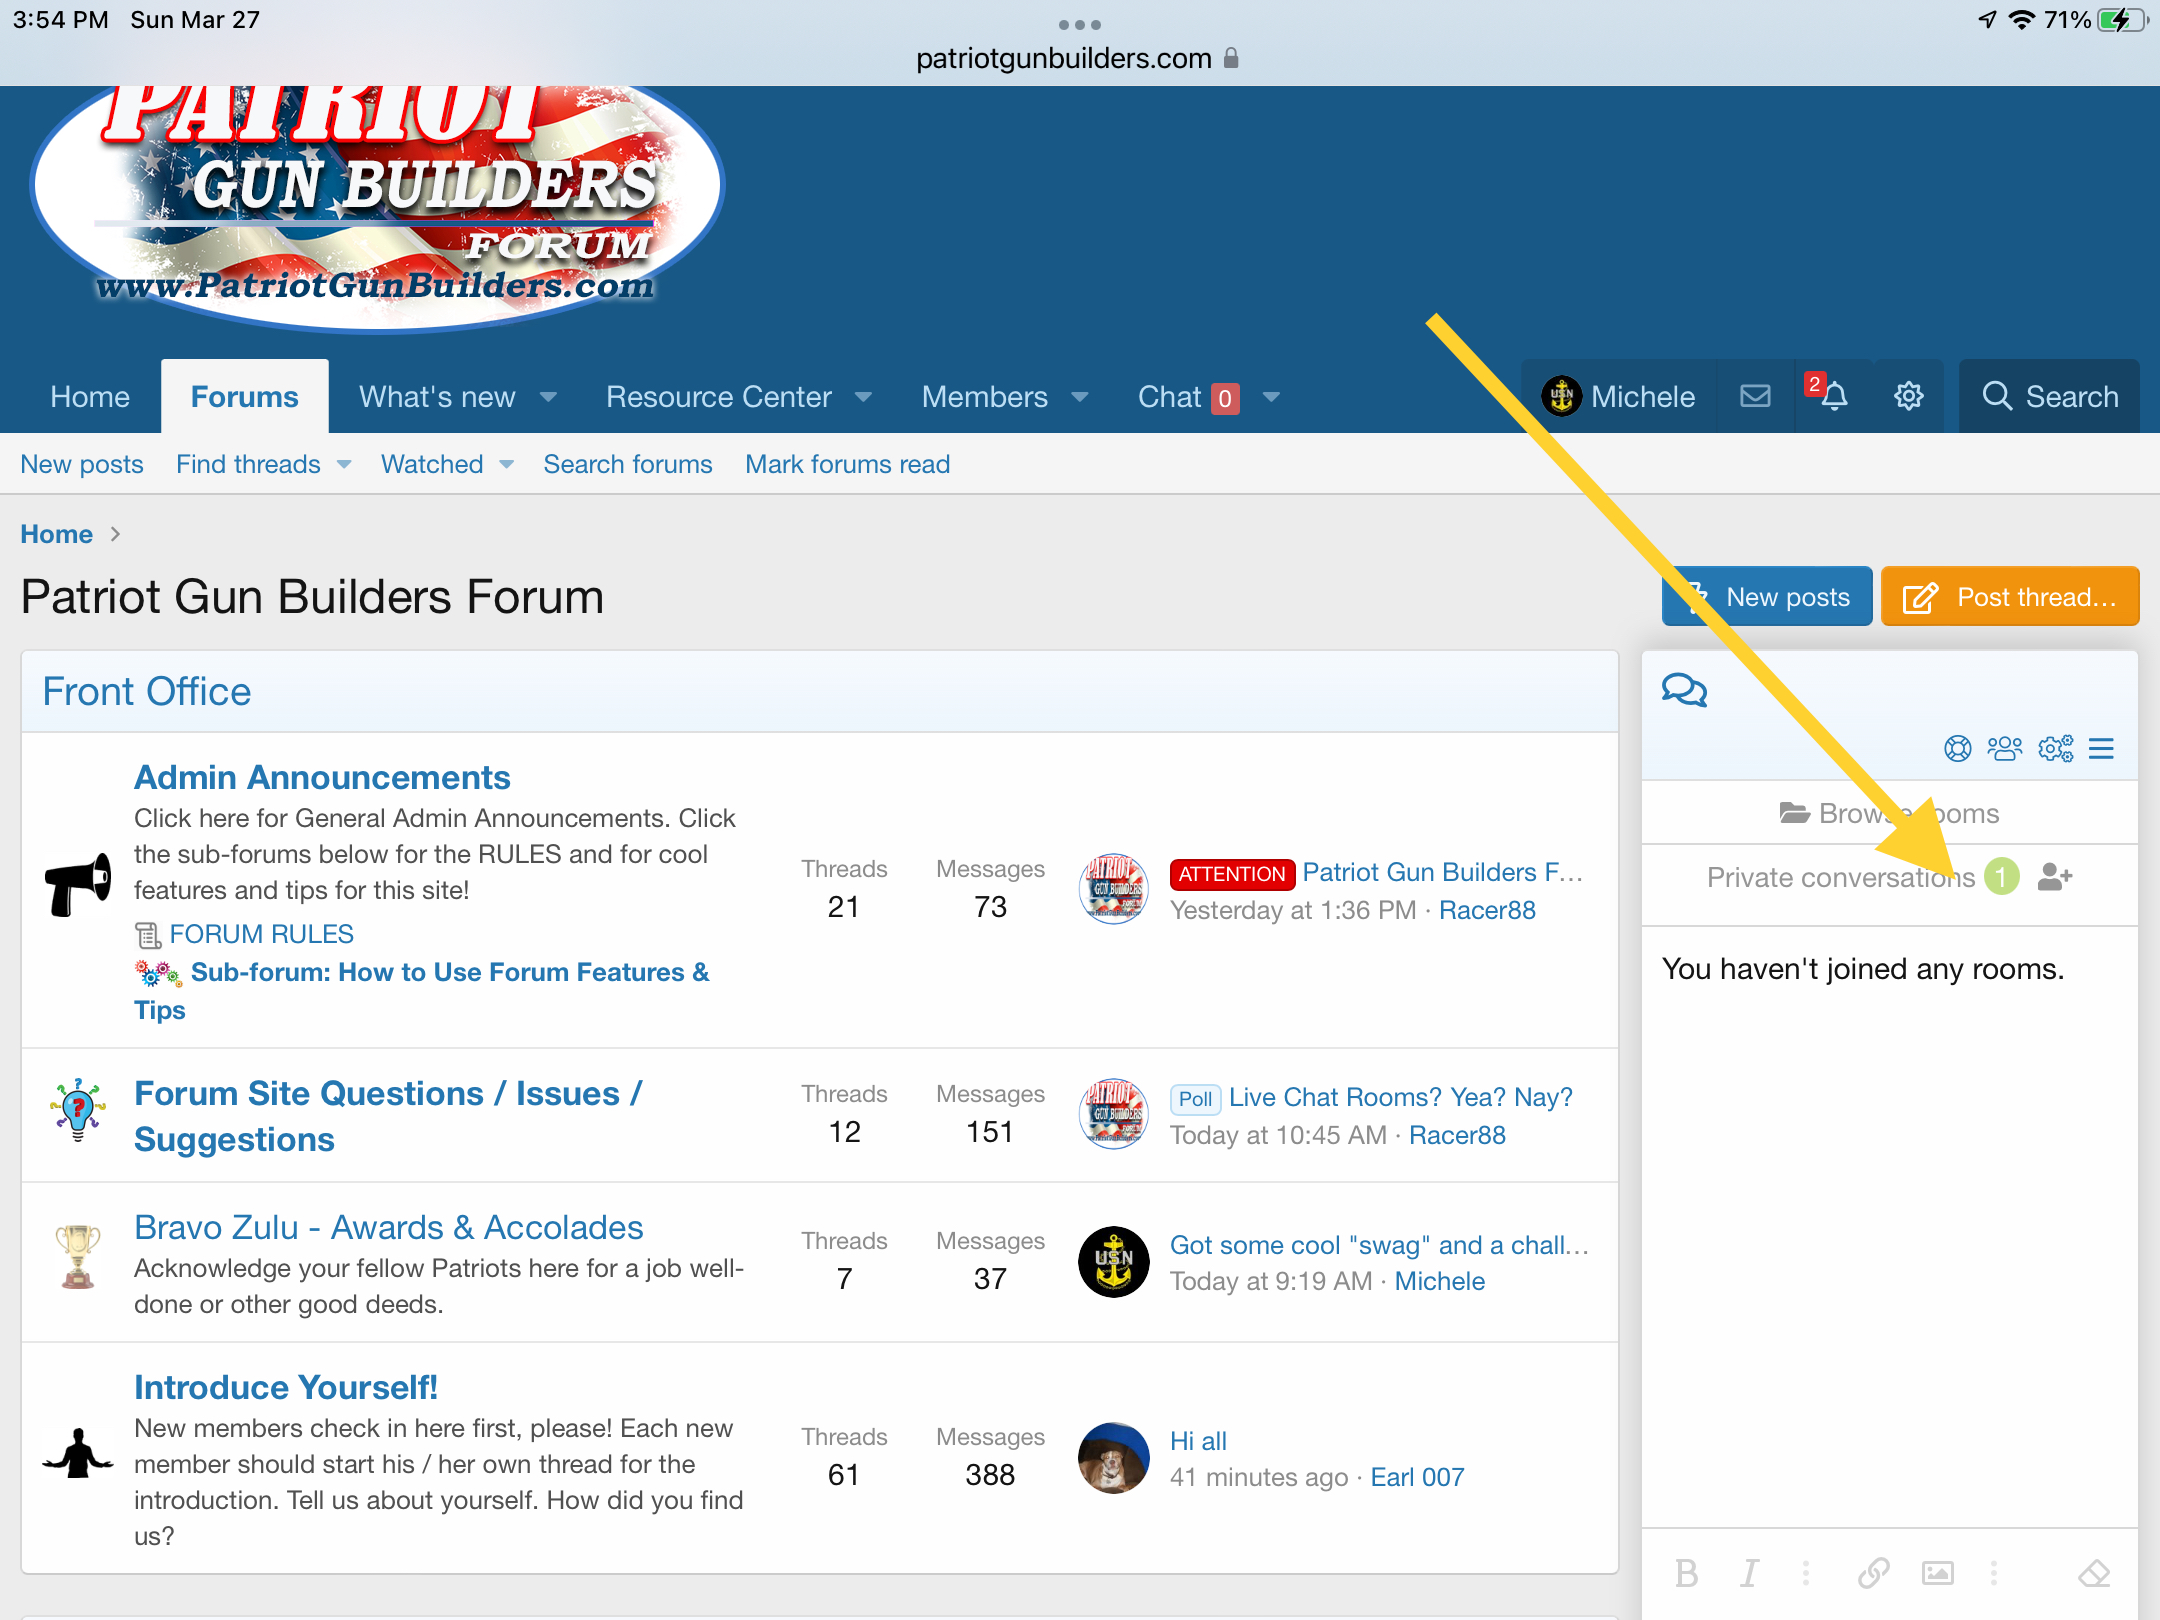Open more text formatting options ellipsis

[x=1806, y=1573]
